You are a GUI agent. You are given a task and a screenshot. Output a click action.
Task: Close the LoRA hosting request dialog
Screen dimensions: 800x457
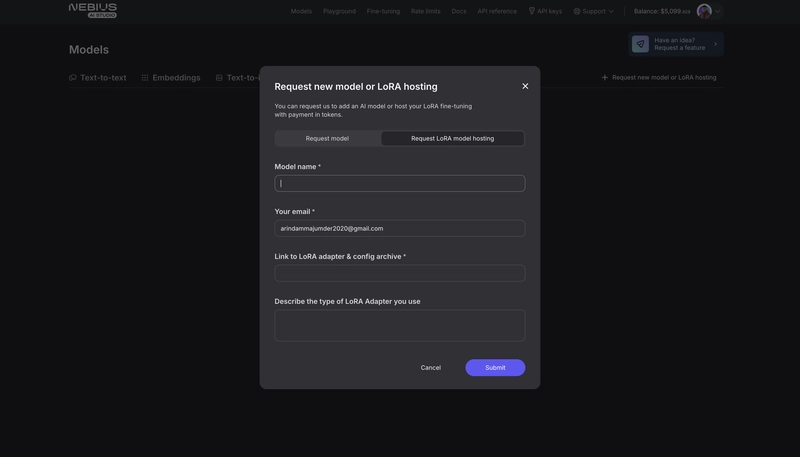[525, 86]
